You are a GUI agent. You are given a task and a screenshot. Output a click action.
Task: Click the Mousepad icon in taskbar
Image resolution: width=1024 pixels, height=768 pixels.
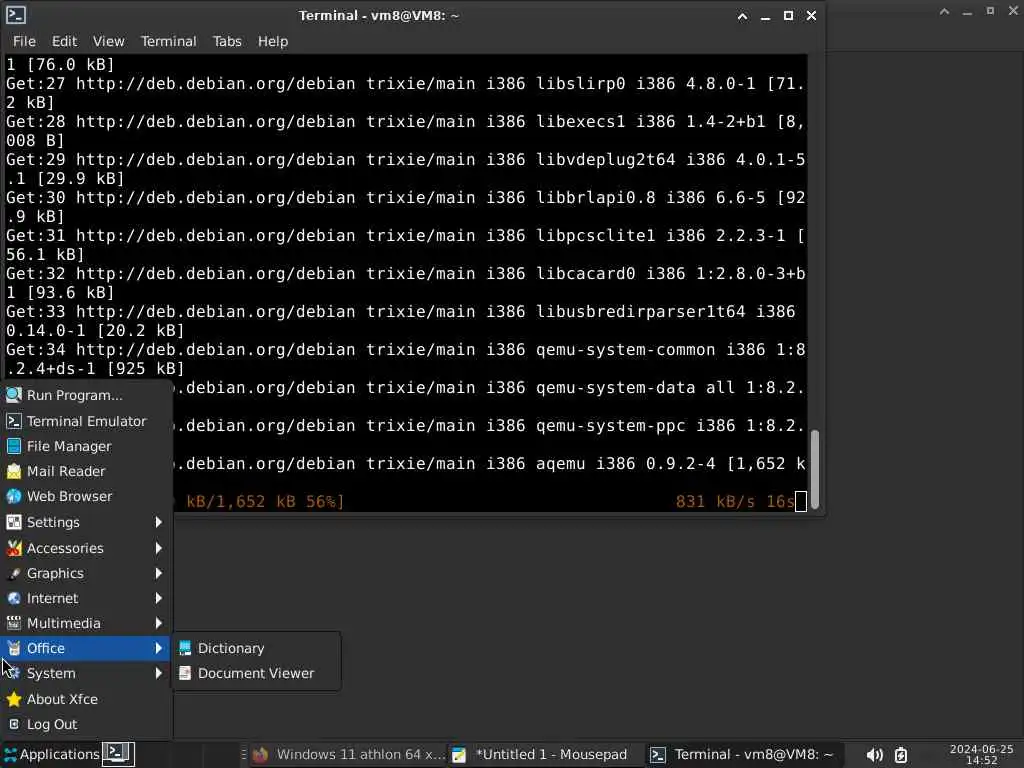point(459,755)
